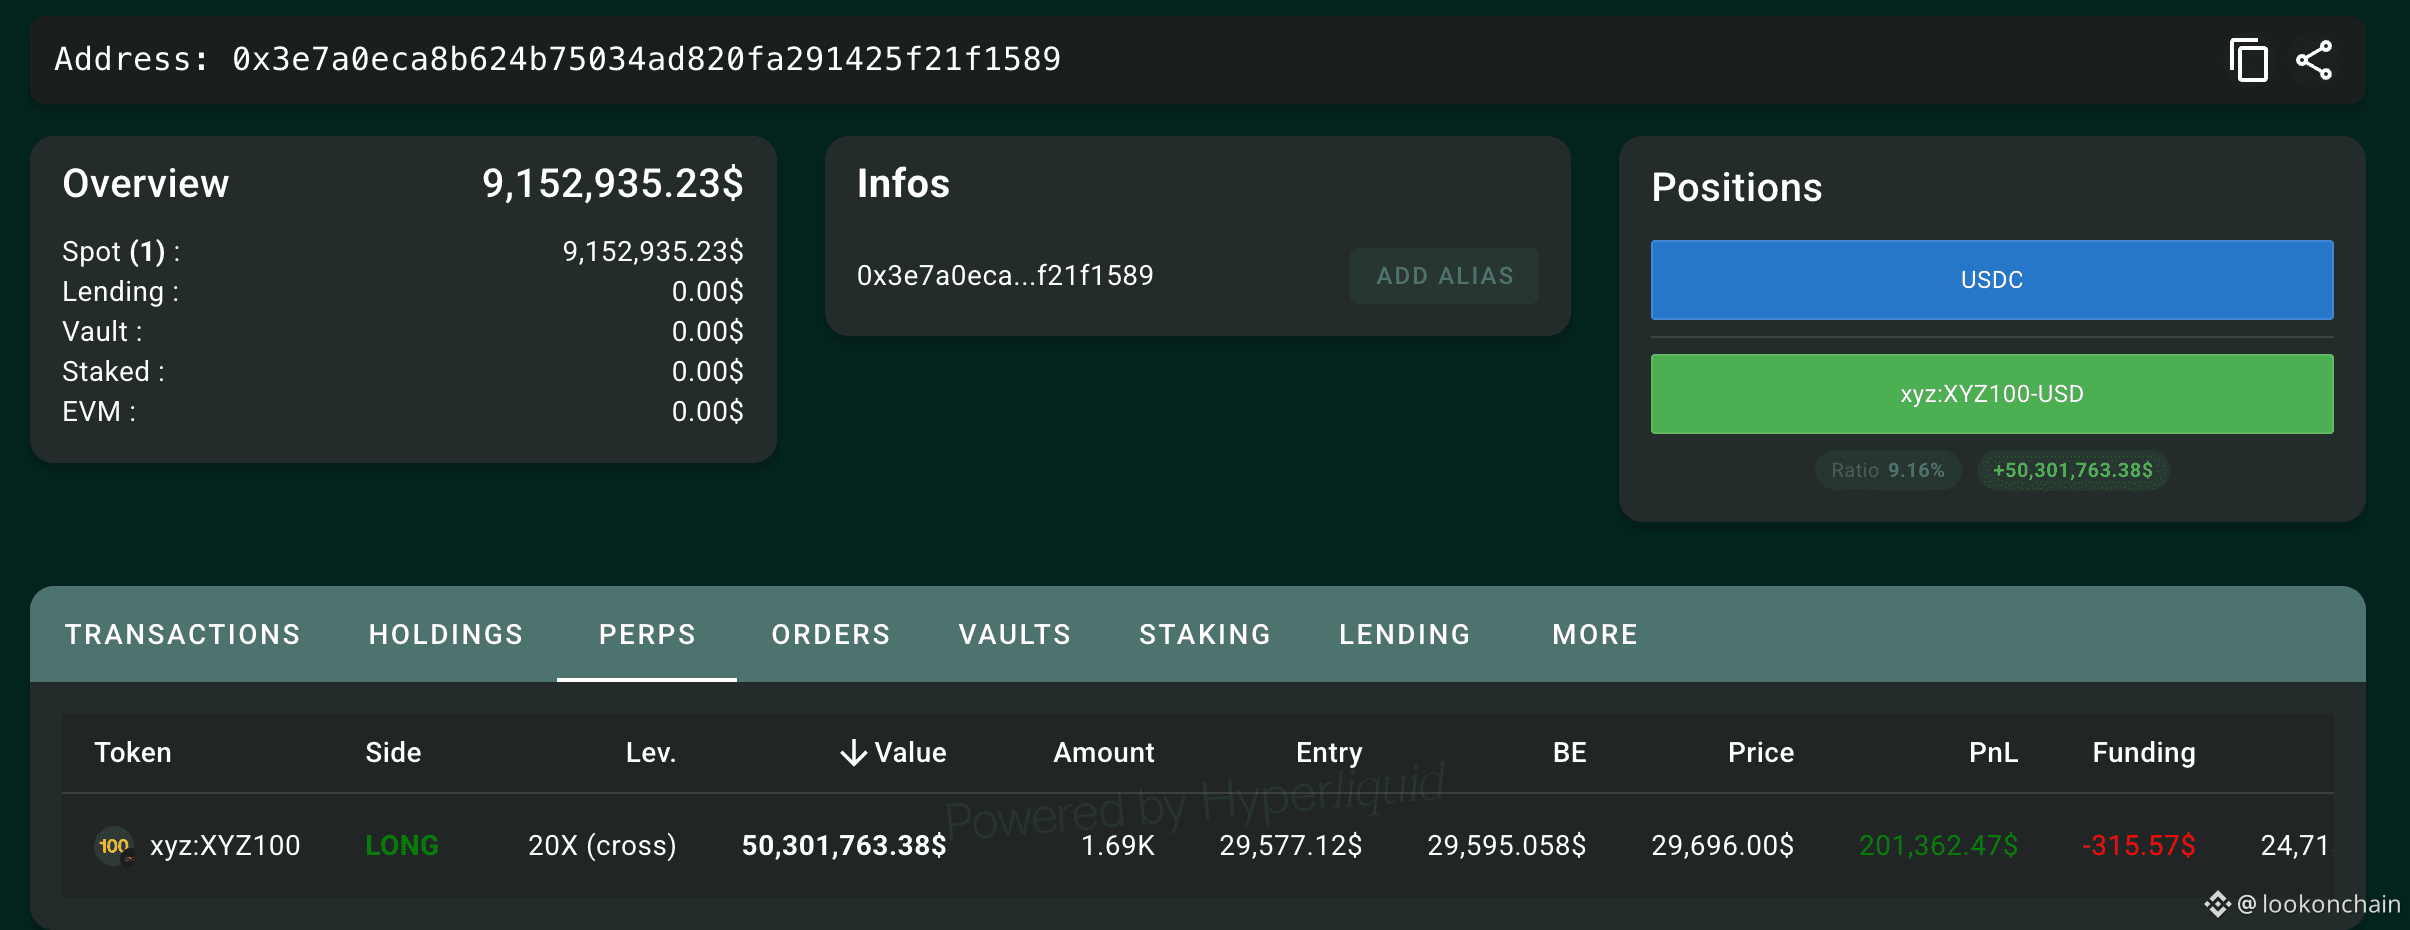Screen dimensions: 2410x930
Task: Sort the table by Side column
Action: coord(393,752)
